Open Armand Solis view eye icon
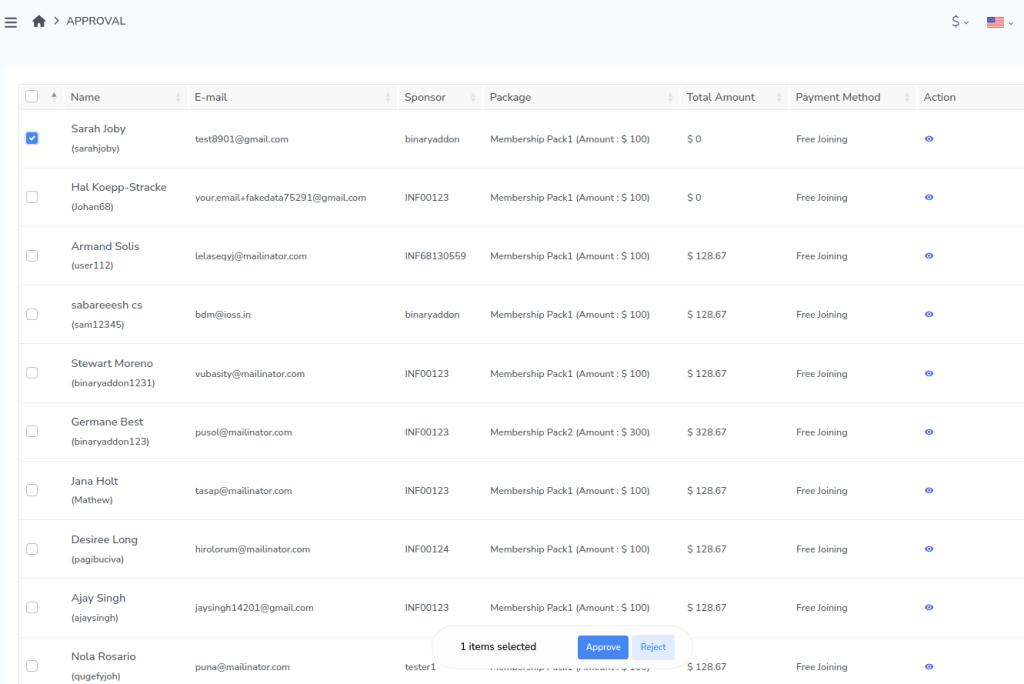 [x=929, y=256]
